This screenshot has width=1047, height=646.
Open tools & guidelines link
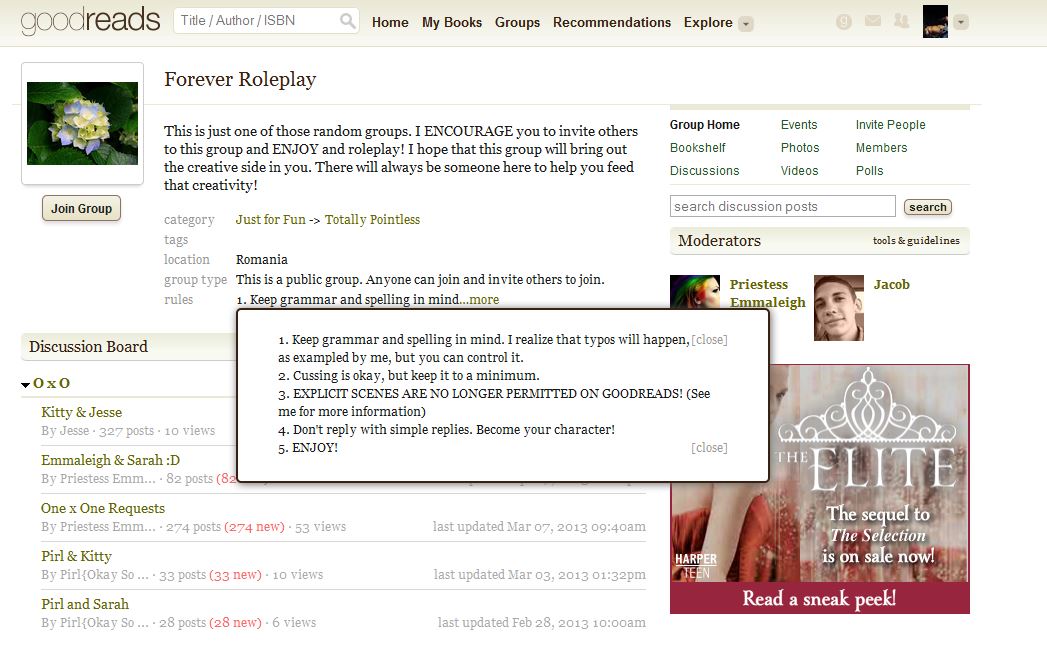[x=915, y=240]
